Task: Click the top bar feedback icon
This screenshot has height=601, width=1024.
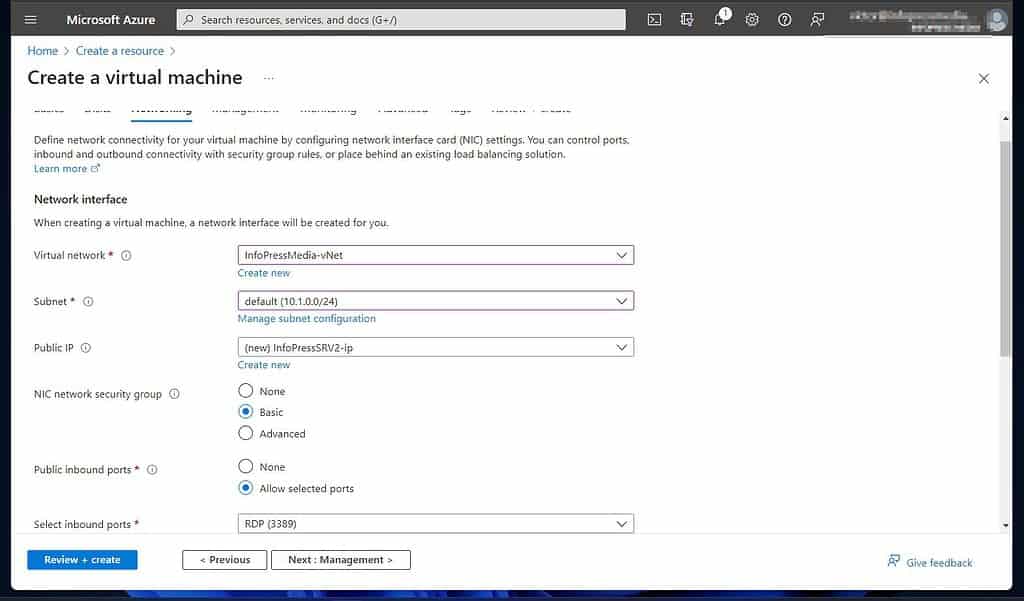Action: click(817, 20)
